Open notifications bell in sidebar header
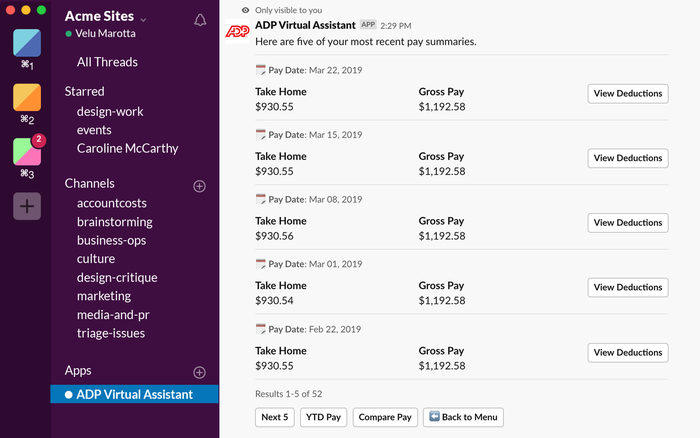 (200, 20)
